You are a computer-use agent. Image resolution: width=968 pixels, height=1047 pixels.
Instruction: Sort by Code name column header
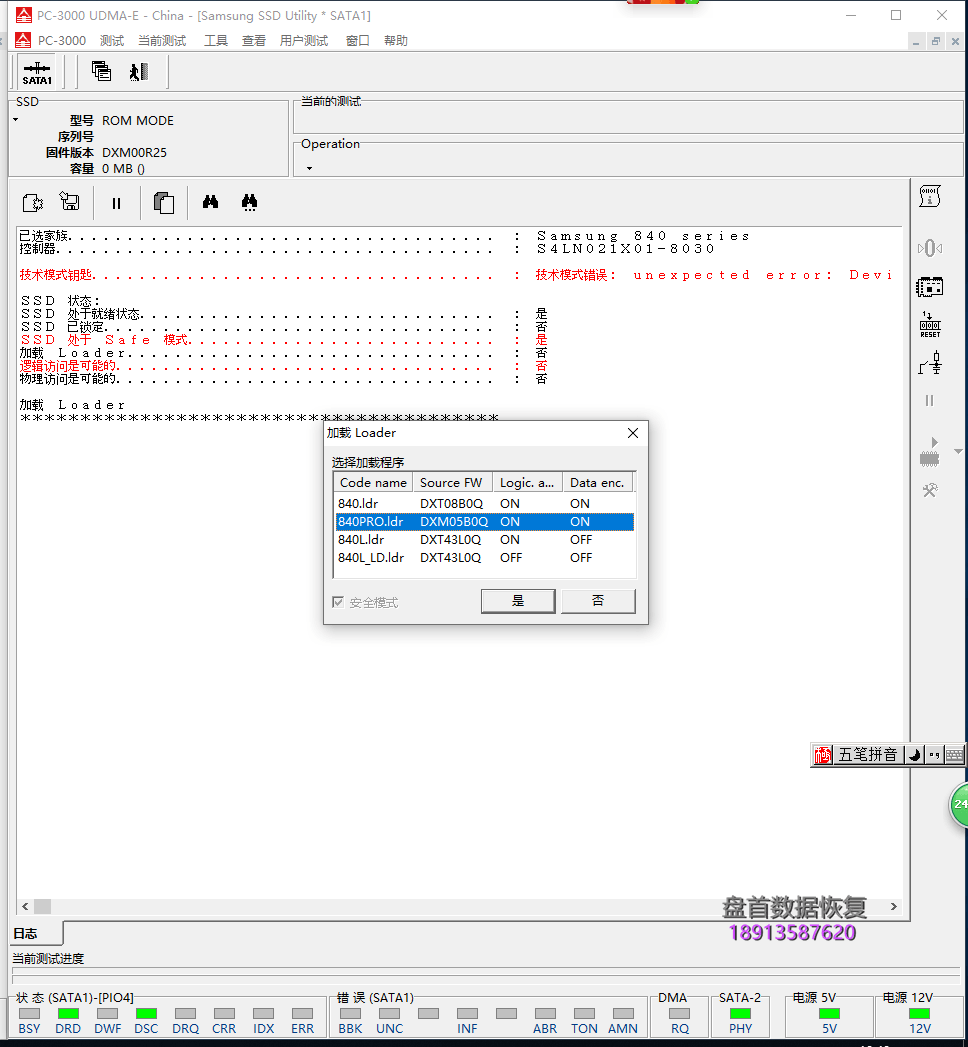pos(373,483)
